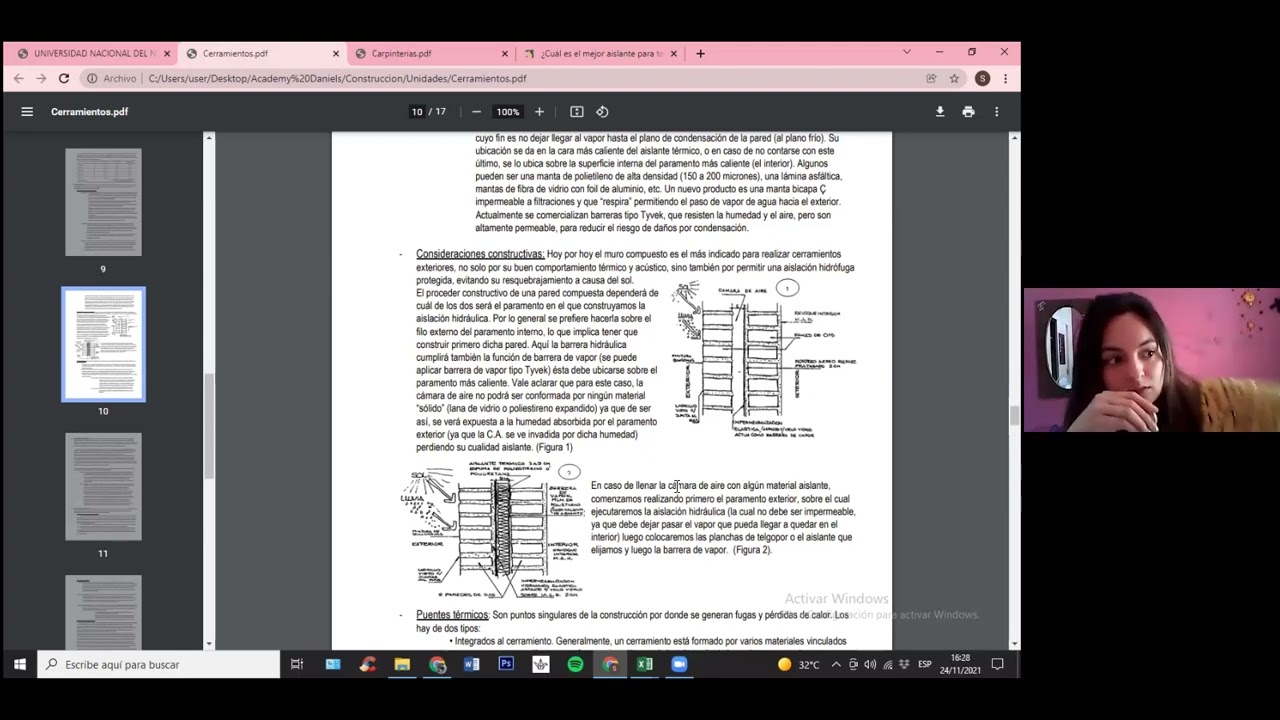
Task: Open Photoshop from the taskbar
Action: (506, 664)
